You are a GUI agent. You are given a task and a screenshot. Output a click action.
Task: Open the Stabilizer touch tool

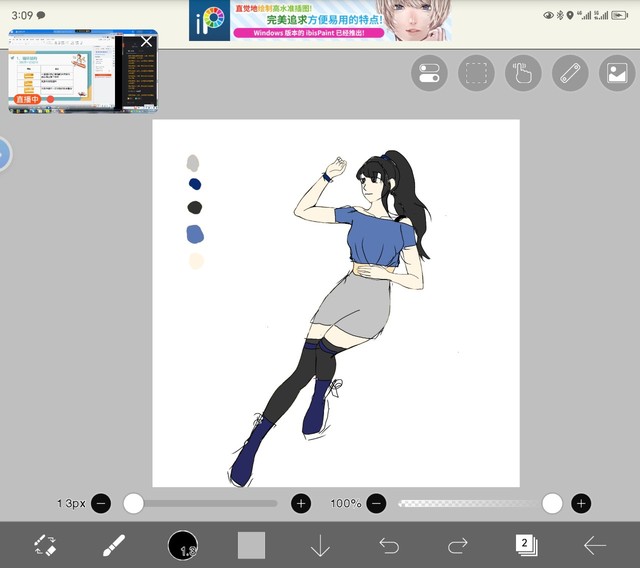(x=523, y=73)
